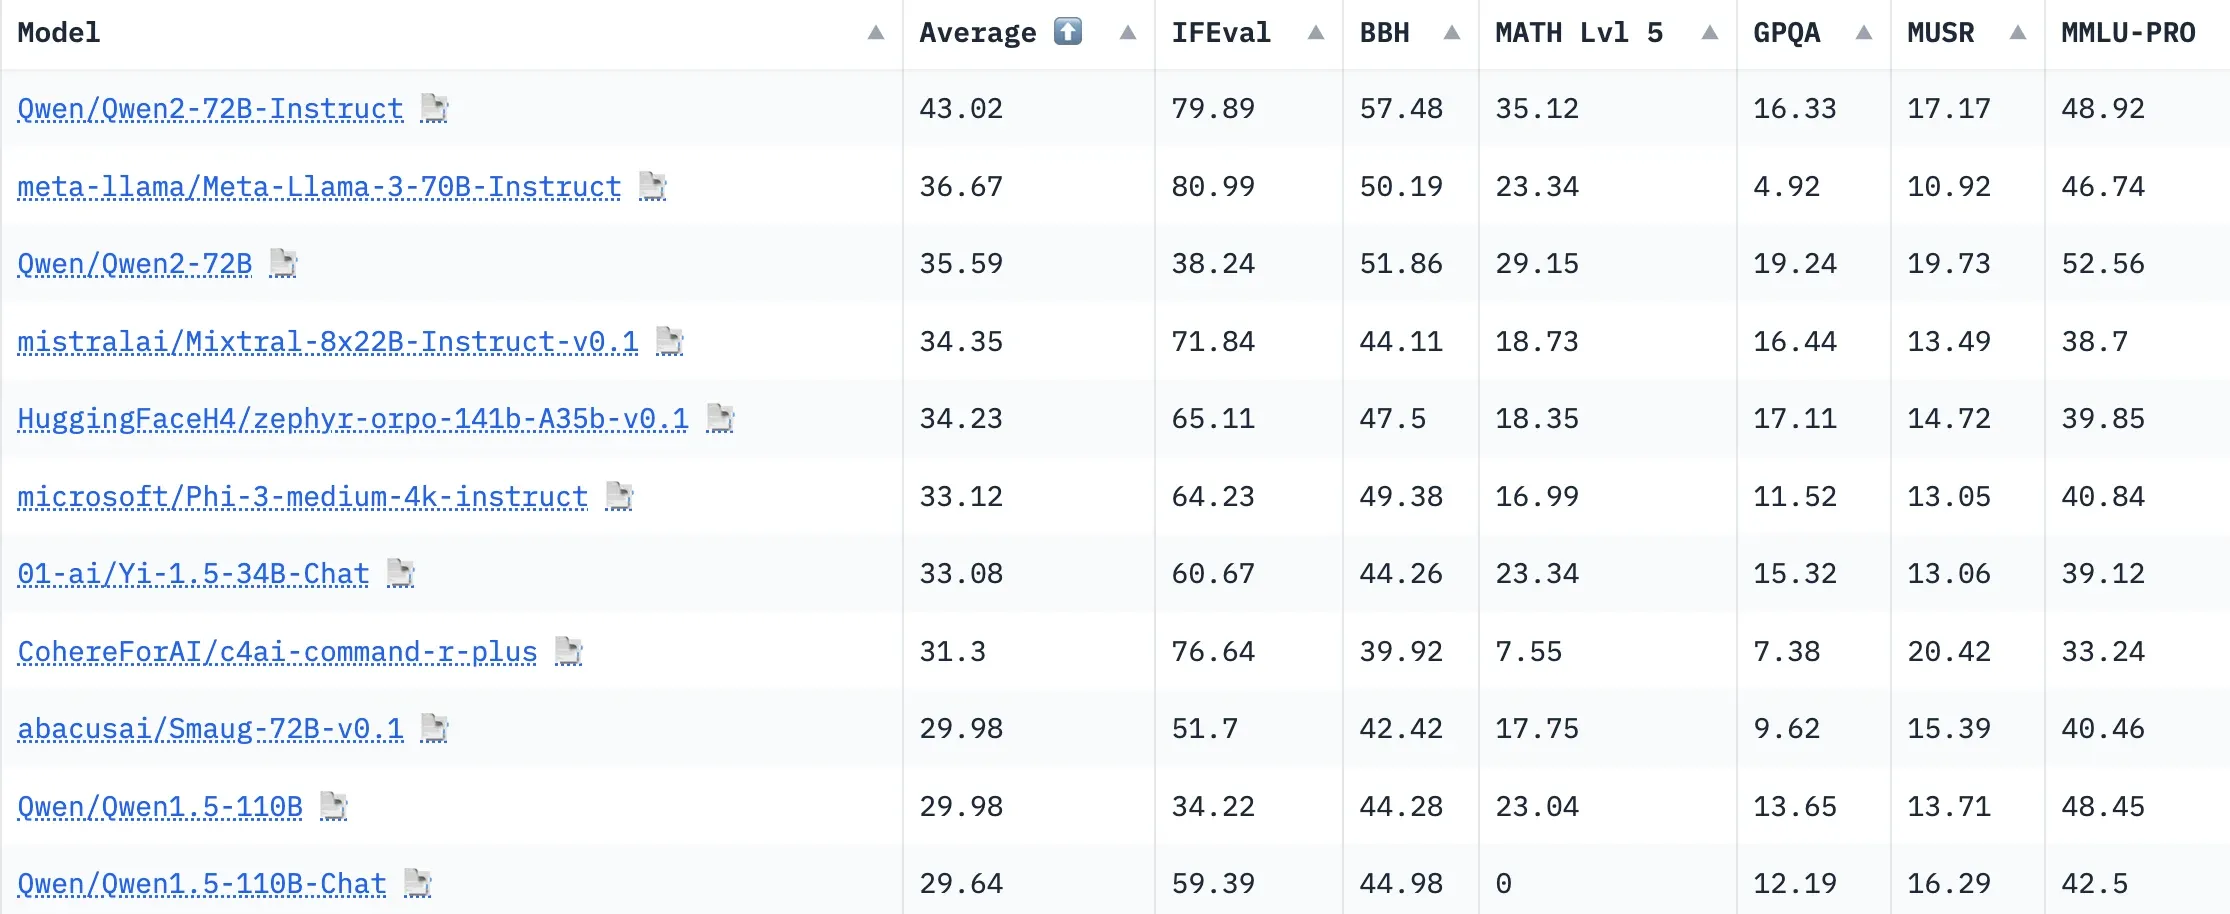Copy the c4ai-command-r-plus model name
Viewport: 2230px width, 914px height.
click(570, 651)
